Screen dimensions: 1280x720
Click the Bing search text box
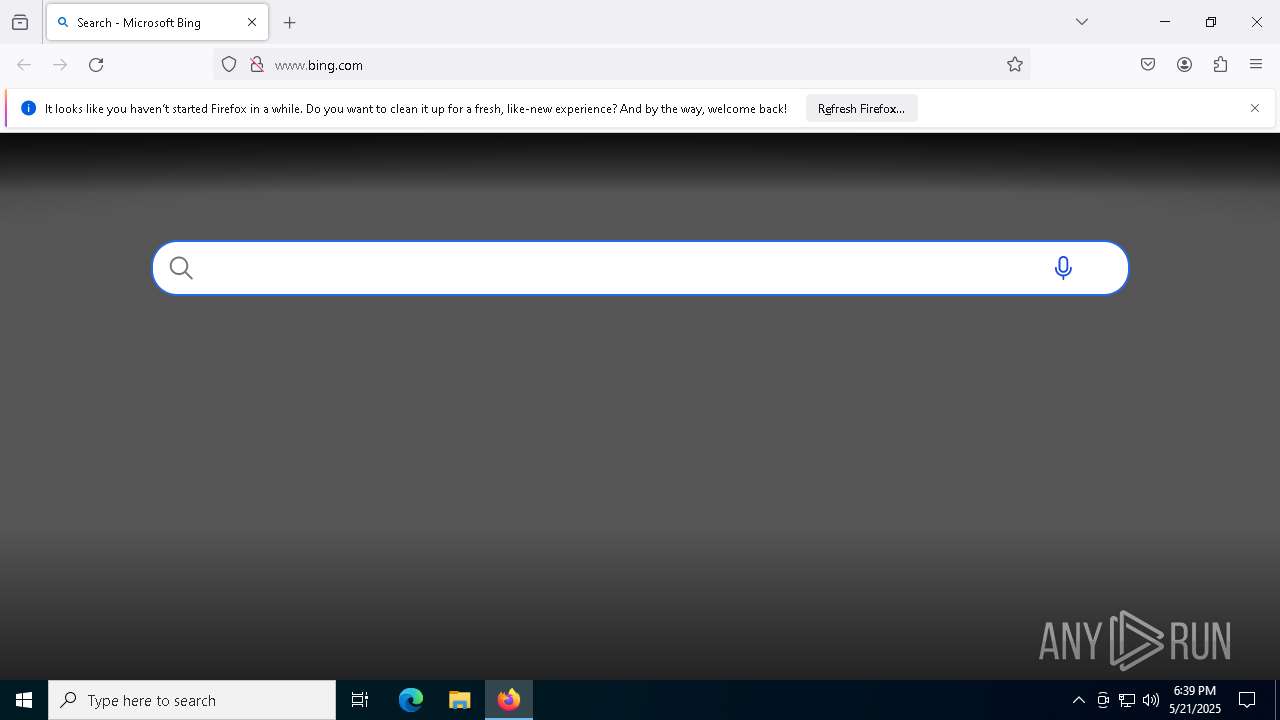[640, 268]
